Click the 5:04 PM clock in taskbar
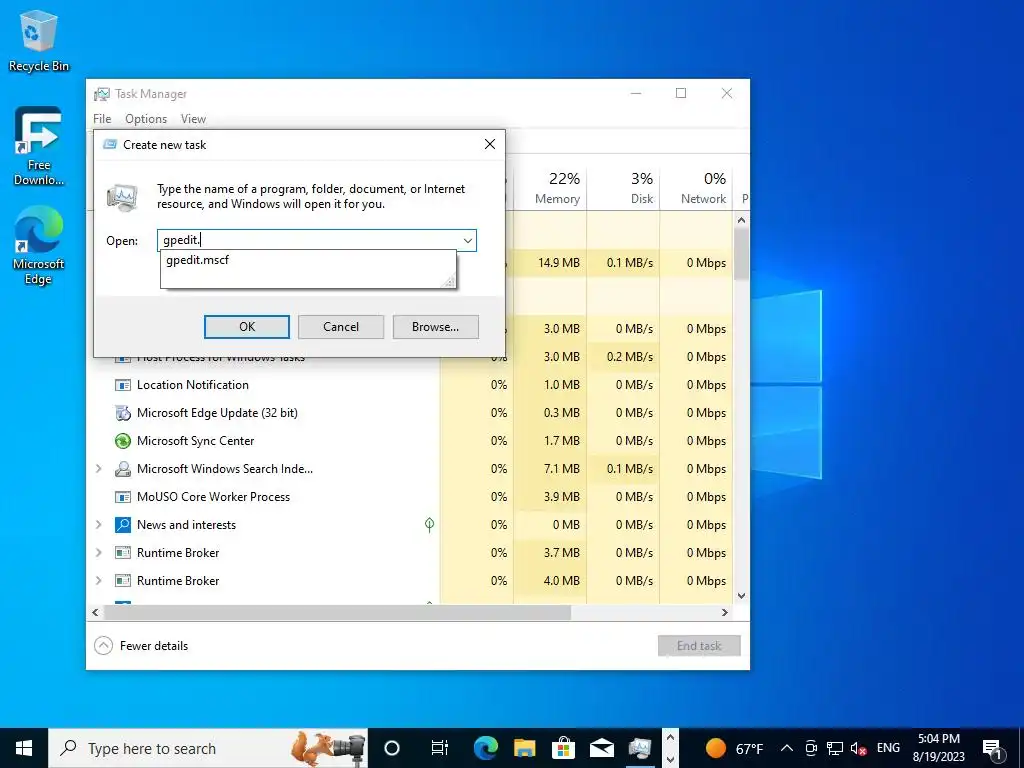This screenshot has width=1024, height=768. click(x=938, y=739)
